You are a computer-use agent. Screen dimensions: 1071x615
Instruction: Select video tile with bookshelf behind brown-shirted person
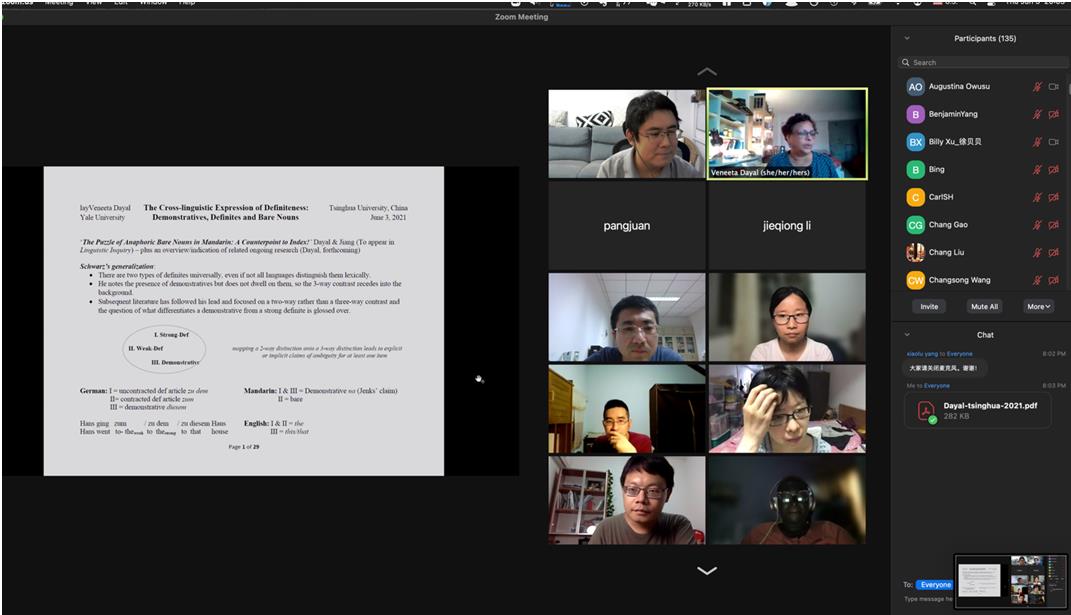coord(626,500)
